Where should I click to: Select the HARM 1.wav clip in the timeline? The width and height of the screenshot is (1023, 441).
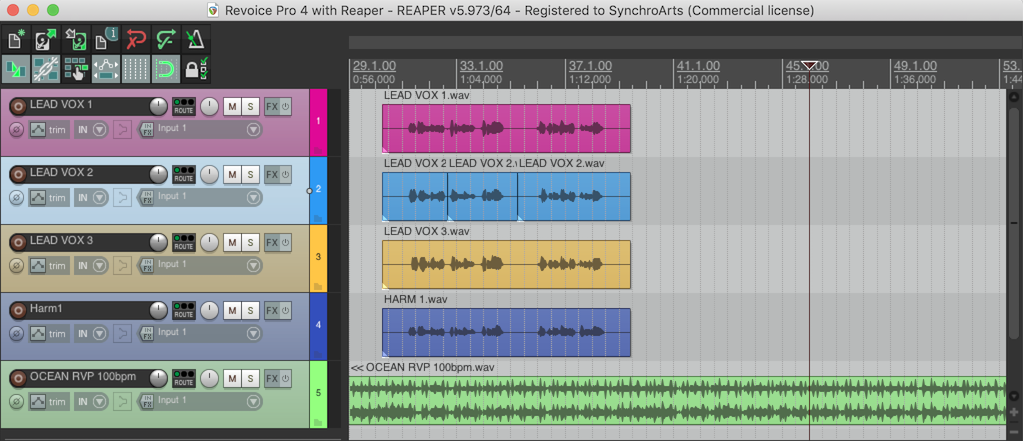click(506, 332)
